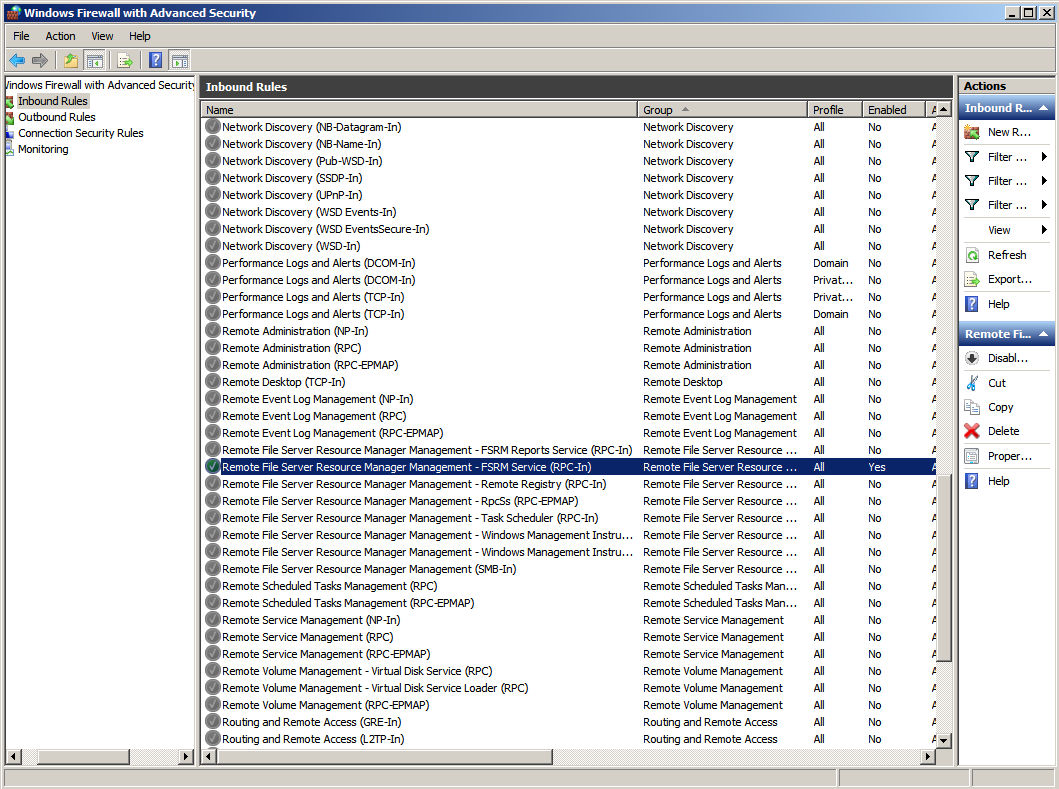Select Connection Security Rules in tree
The image size is (1059, 789).
point(80,133)
